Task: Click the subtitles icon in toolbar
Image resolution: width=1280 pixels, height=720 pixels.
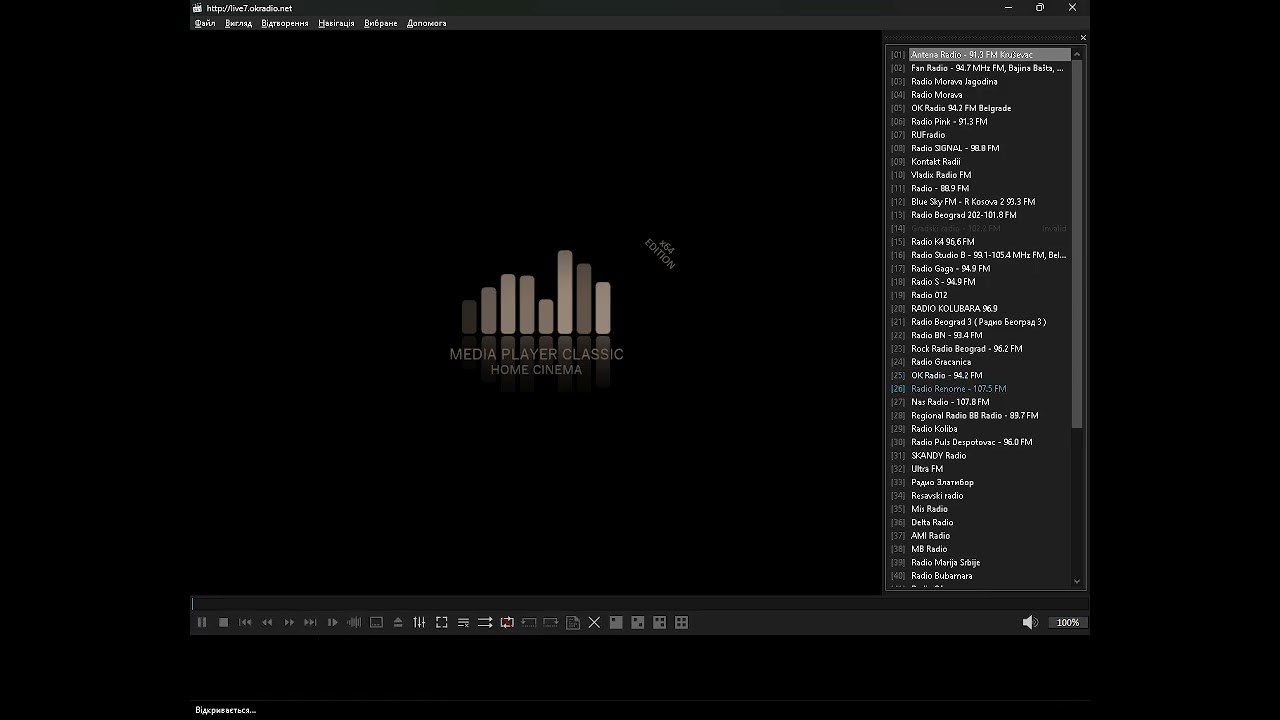Action: (x=376, y=622)
